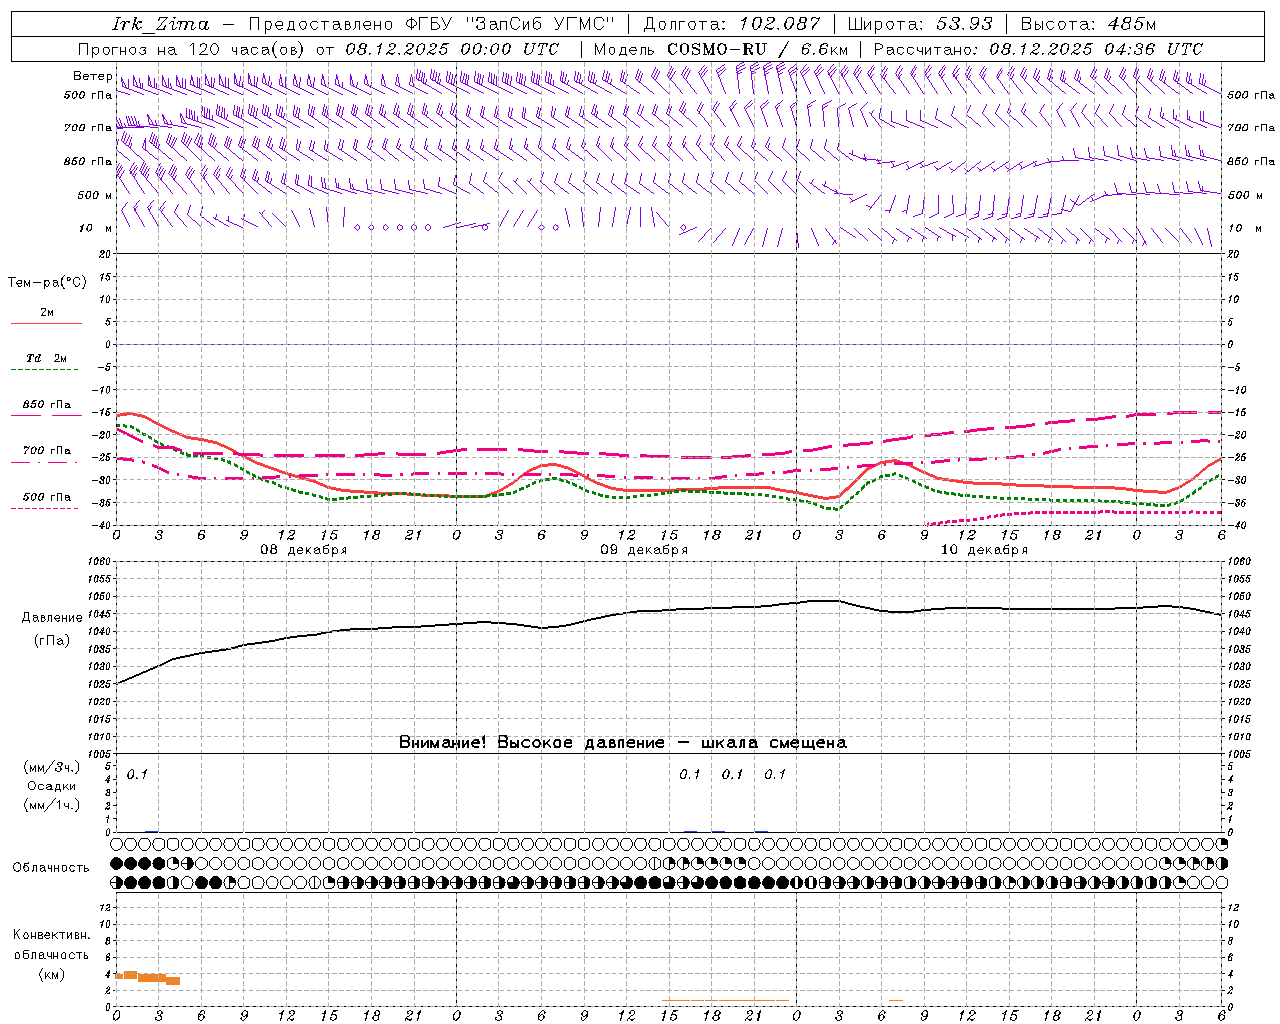Click the 08 декабря date label
This screenshot has height=1024, width=1280.
point(304,550)
